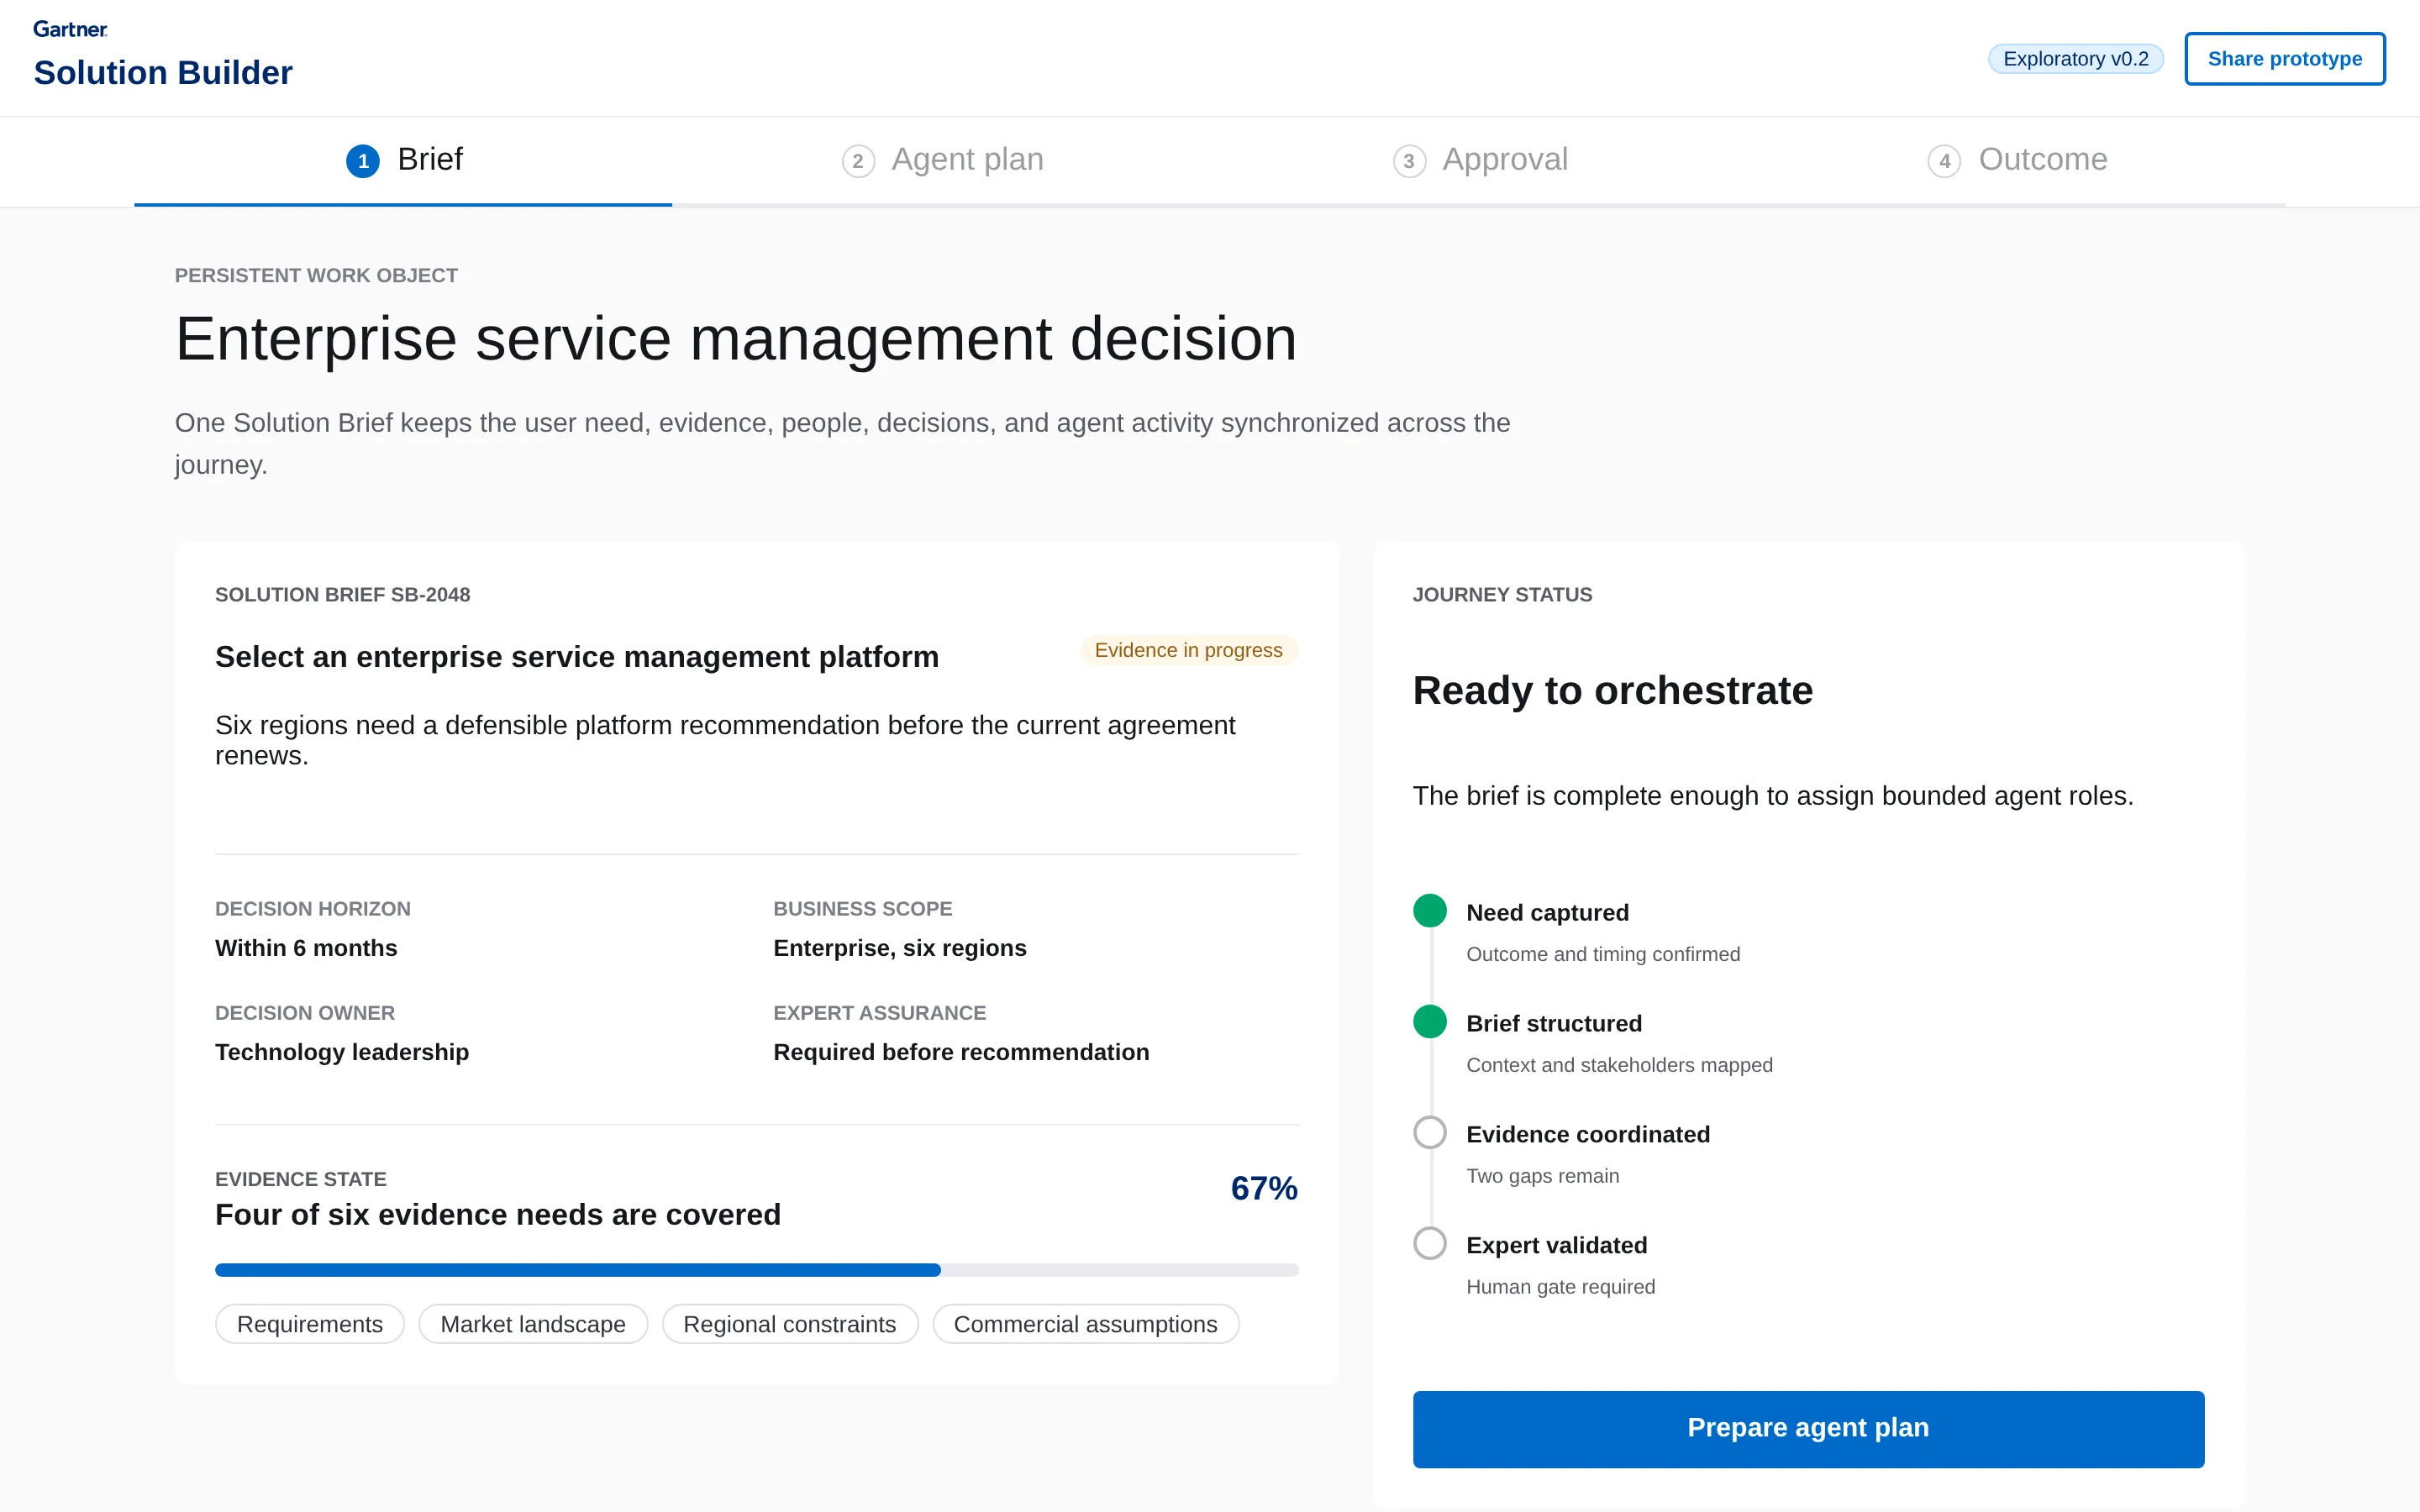Viewport: 2420px width, 1512px height.
Task: Click the Solution Builder title
Action: (163, 73)
